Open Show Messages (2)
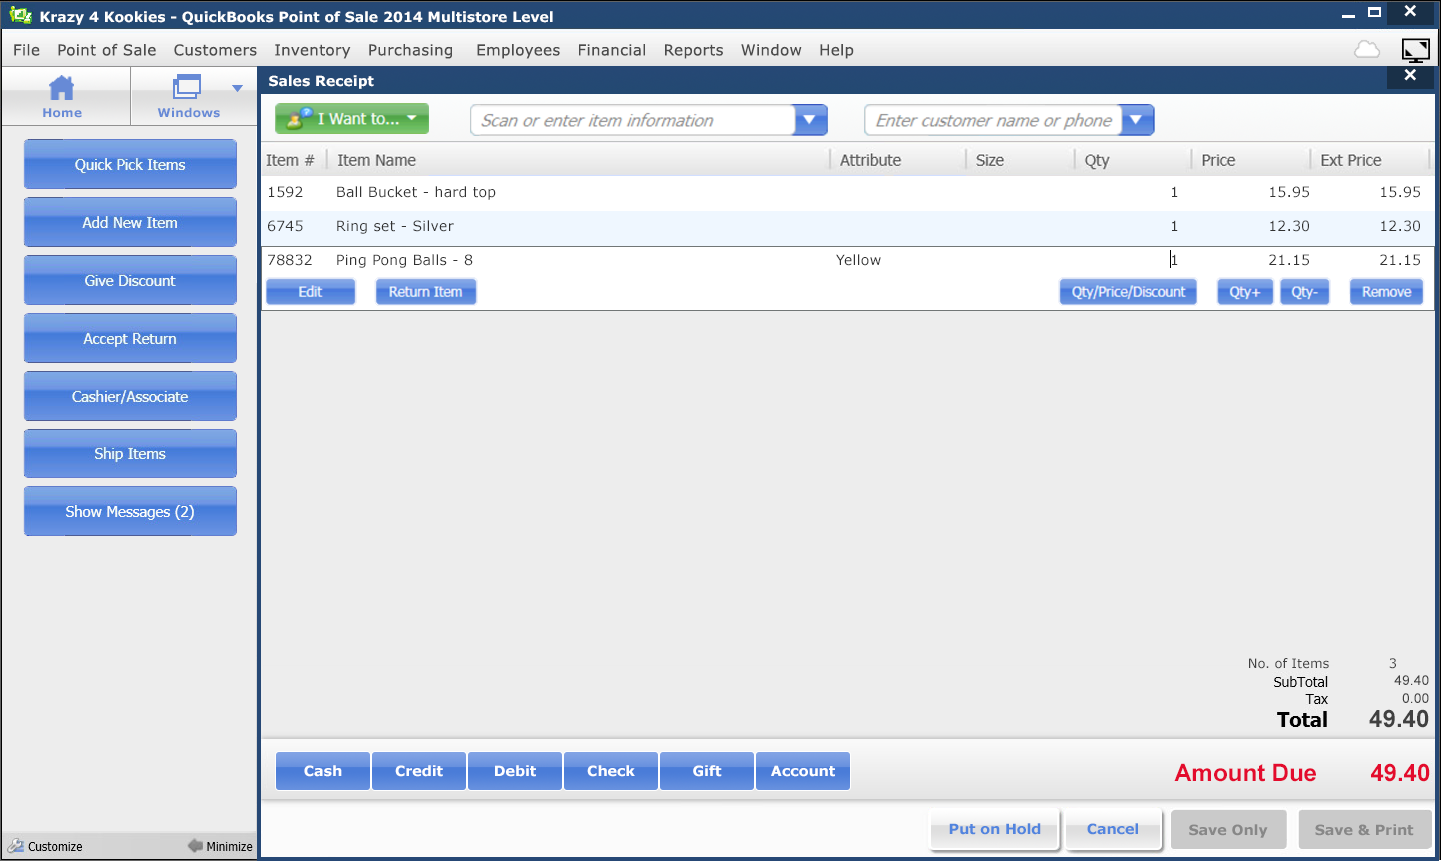 pos(130,511)
